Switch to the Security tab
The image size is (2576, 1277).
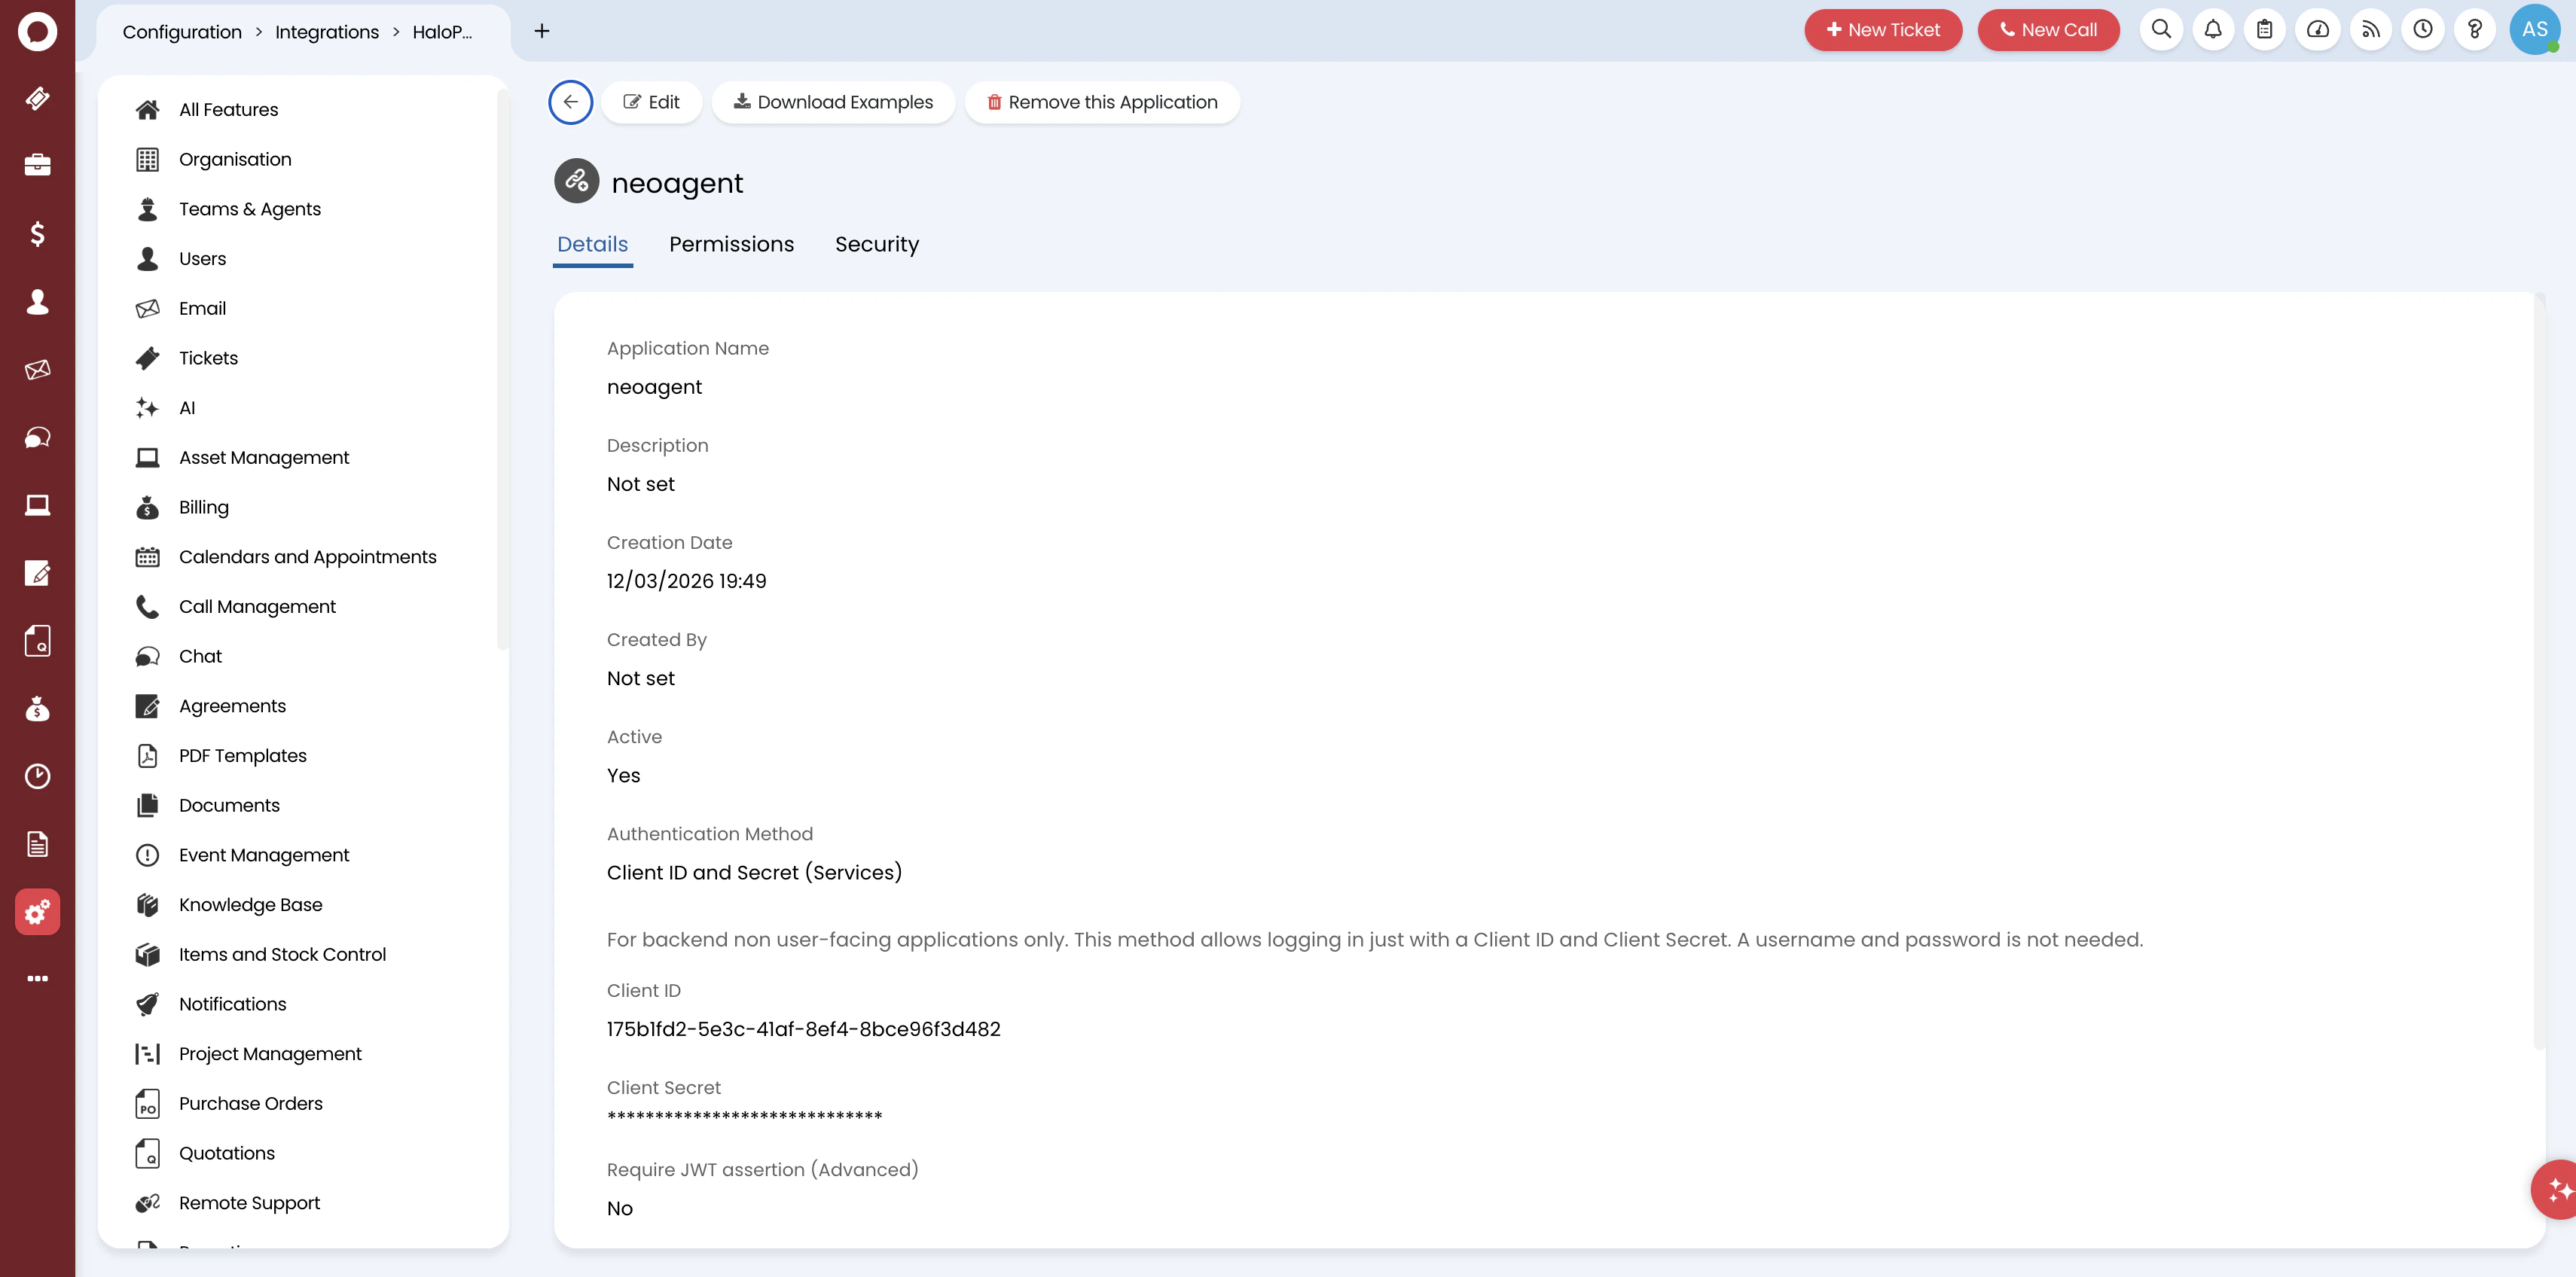[x=877, y=244]
